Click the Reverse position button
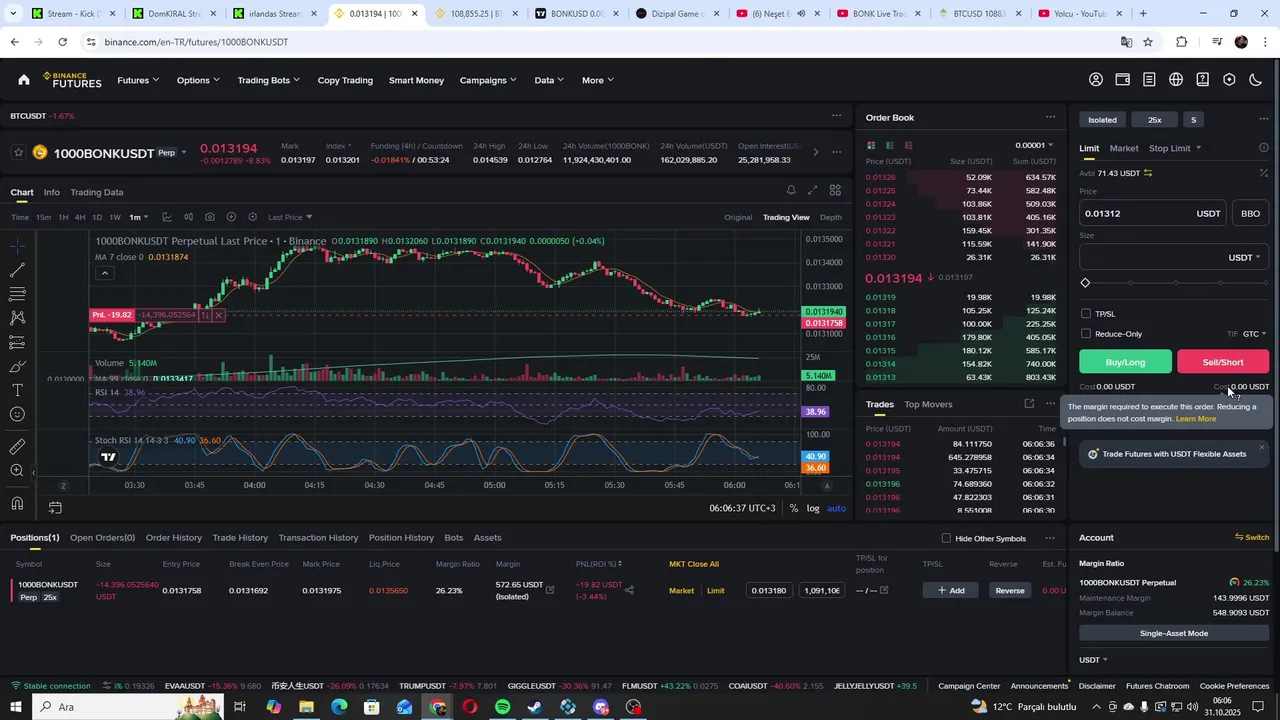The width and height of the screenshot is (1280, 720). tap(1010, 590)
